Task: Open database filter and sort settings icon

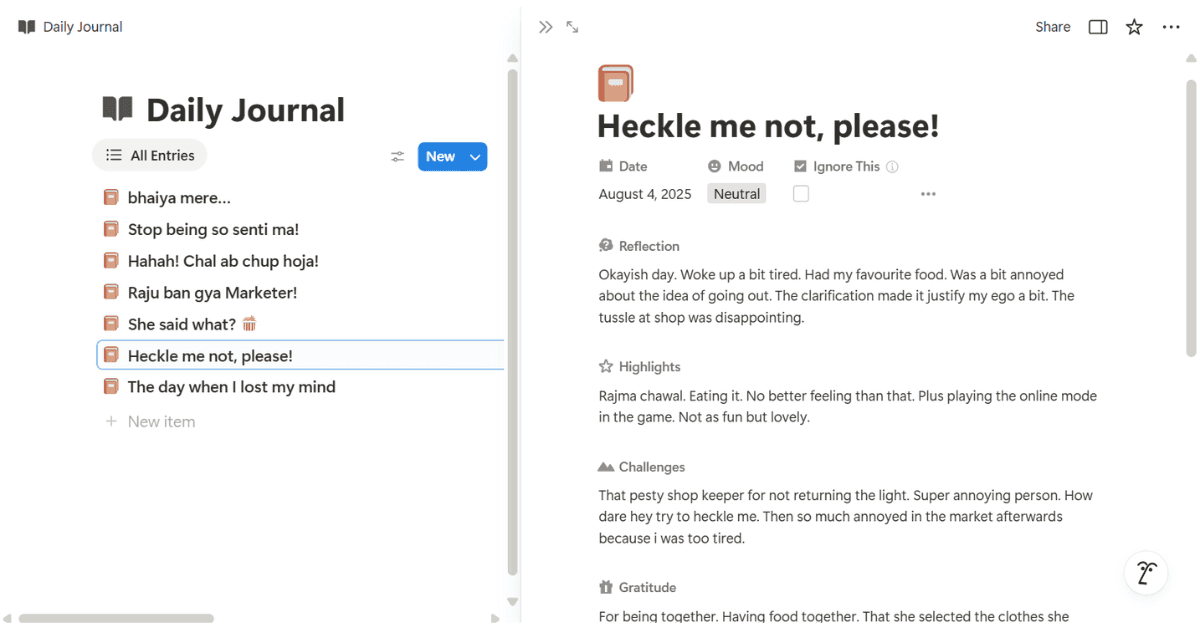Action: pos(398,156)
